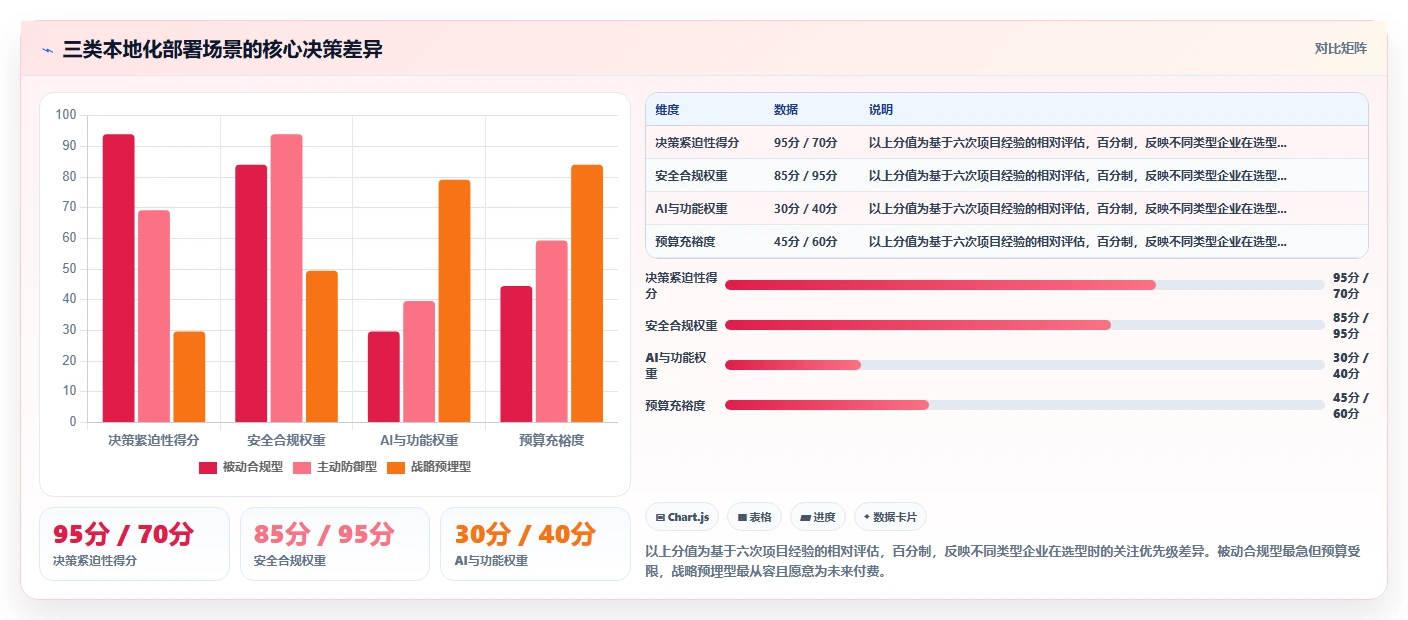The image size is (1408, 620).
Task: Click the 战略预埋型 bar for 决策紧迫性得分
Action: 189,377
